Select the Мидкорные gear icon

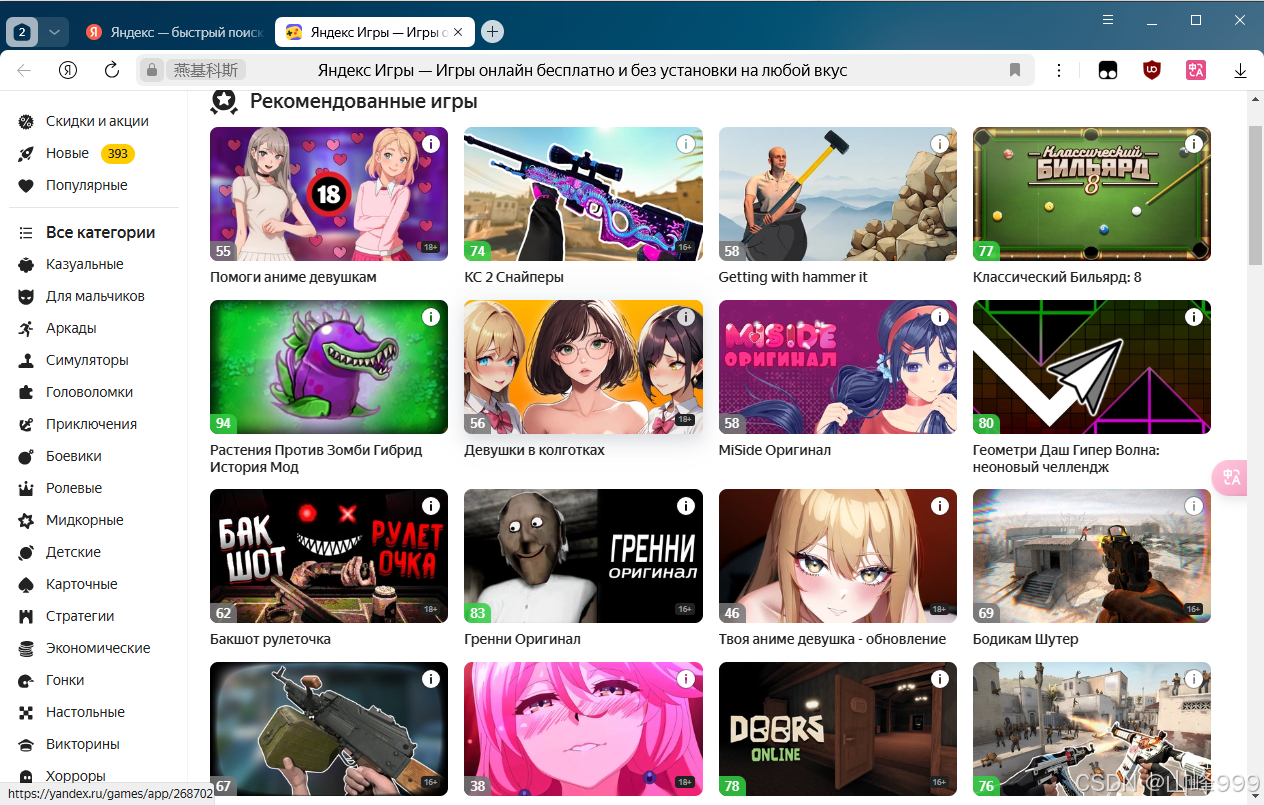(x=27, y=520)
